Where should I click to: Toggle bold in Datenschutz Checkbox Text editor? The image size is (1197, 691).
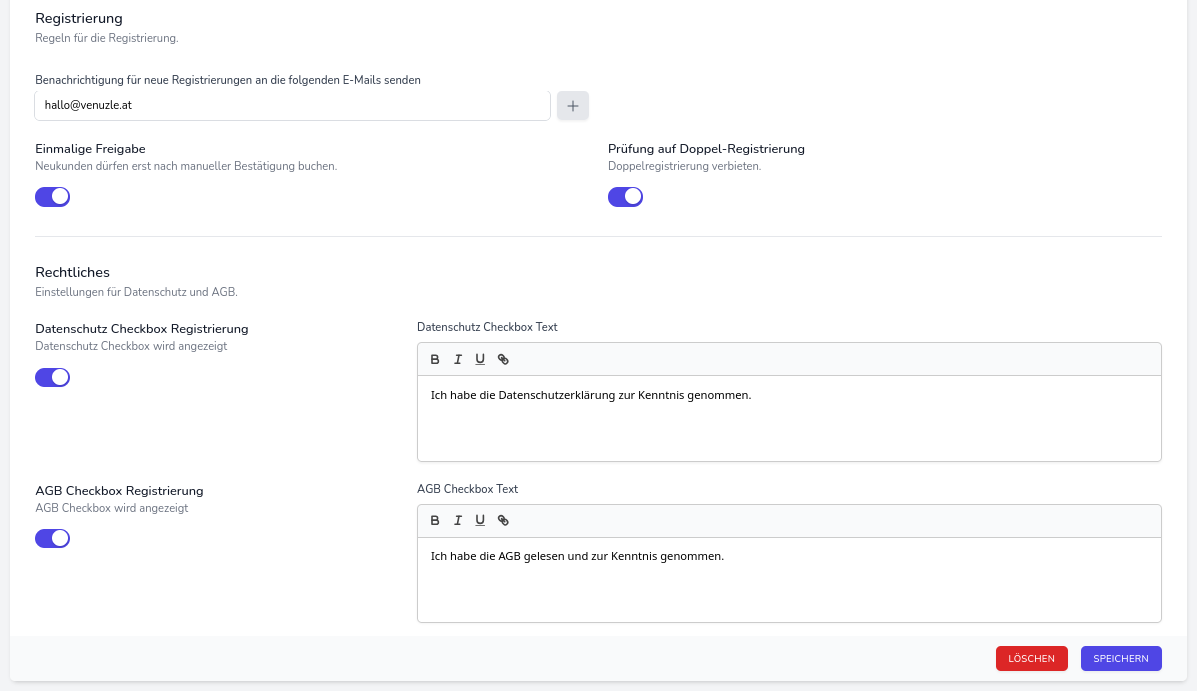tap(435, 360)
